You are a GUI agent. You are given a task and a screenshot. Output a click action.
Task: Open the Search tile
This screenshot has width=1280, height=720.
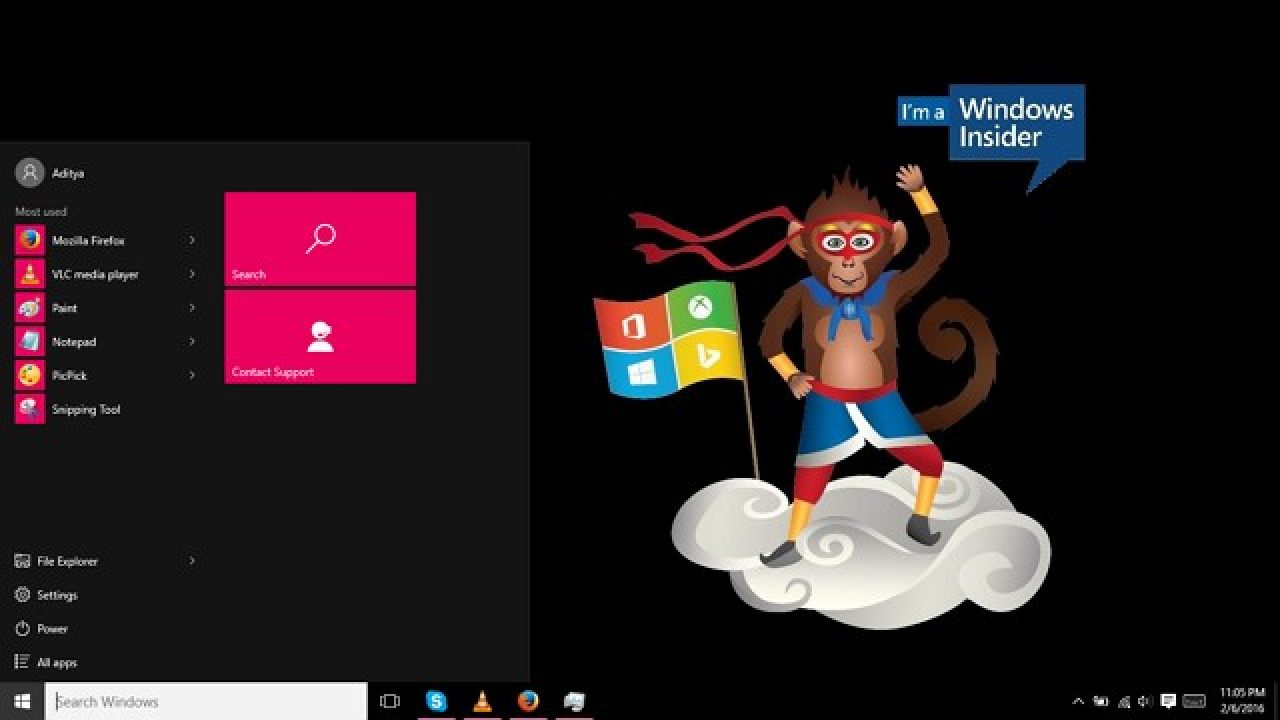point(320,239)
